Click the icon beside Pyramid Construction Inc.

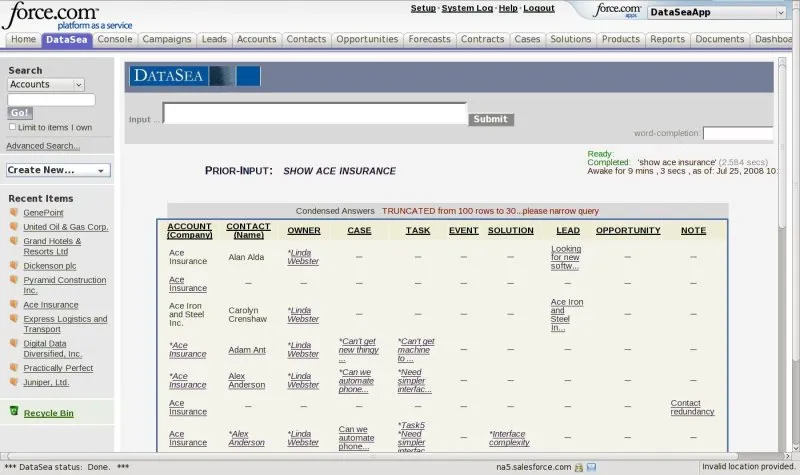(x=14, y=280)
